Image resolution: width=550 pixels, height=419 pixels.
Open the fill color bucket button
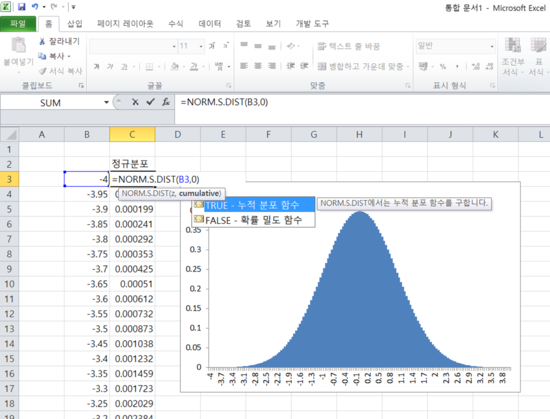click(x=175, y=66)
